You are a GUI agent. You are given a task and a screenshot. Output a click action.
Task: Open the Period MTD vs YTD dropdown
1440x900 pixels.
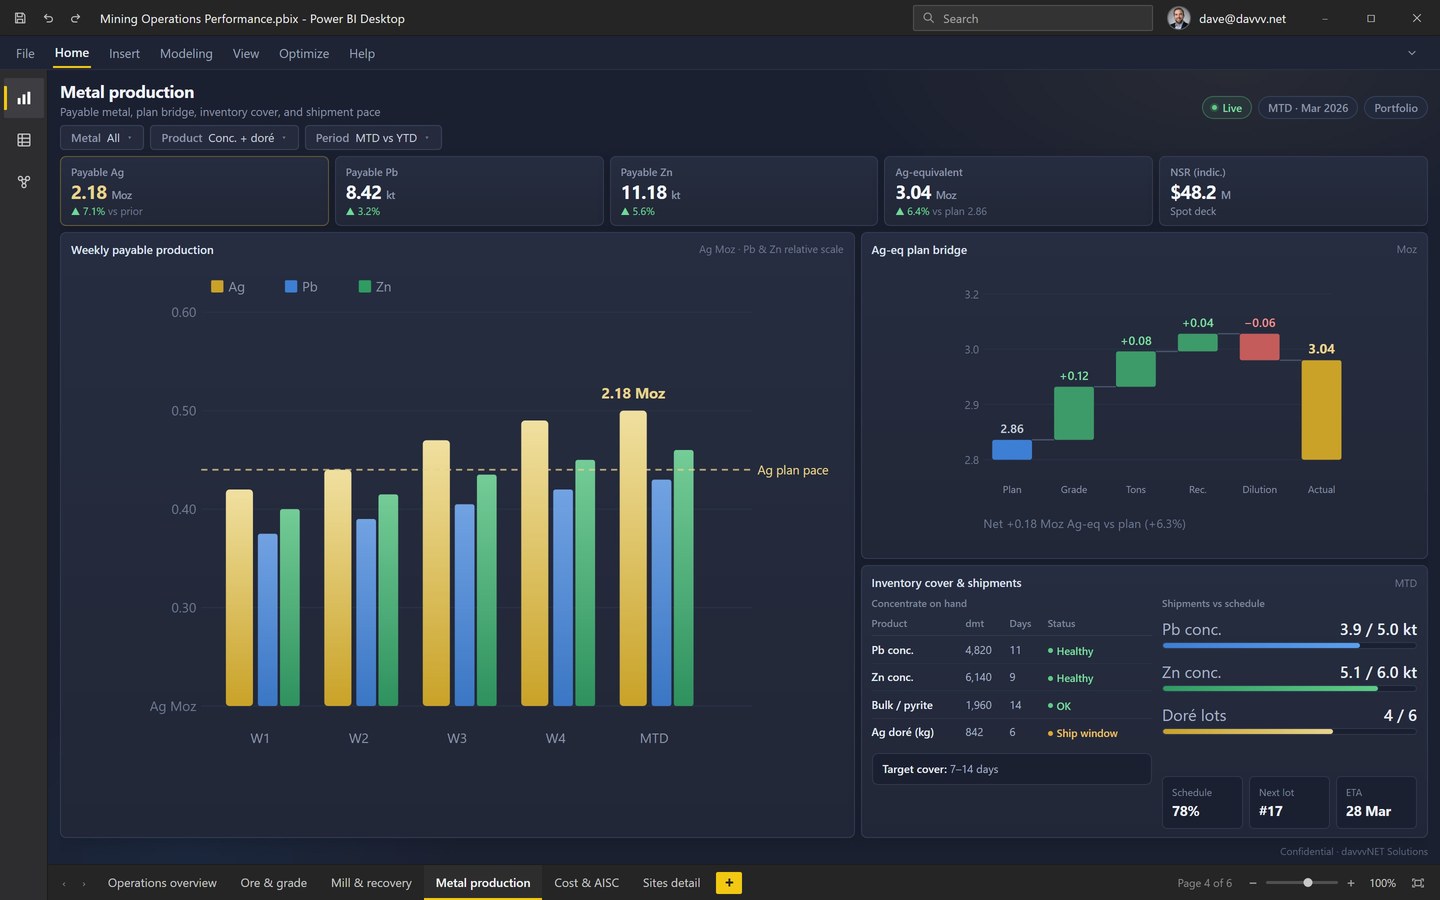coord(373,138)
